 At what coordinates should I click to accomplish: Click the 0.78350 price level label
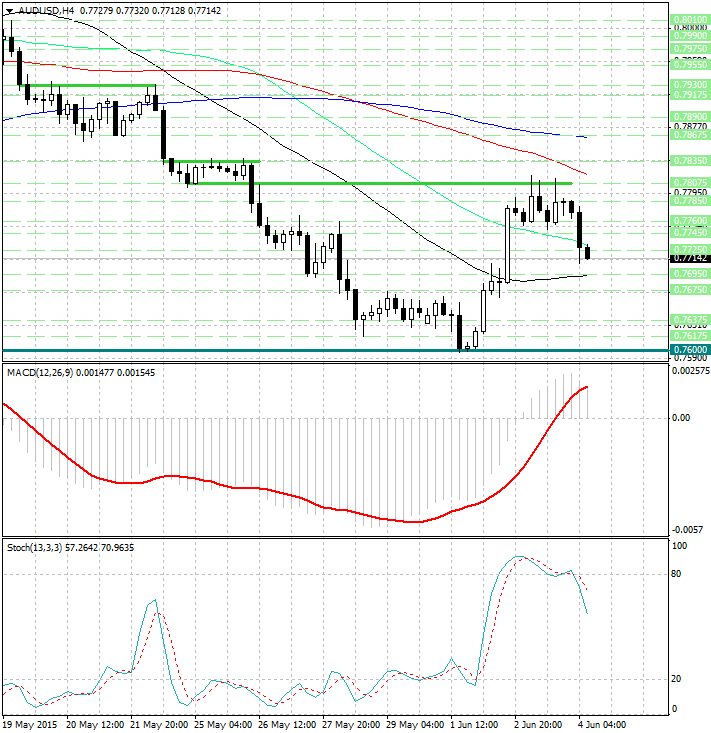[x=690, y=160]
